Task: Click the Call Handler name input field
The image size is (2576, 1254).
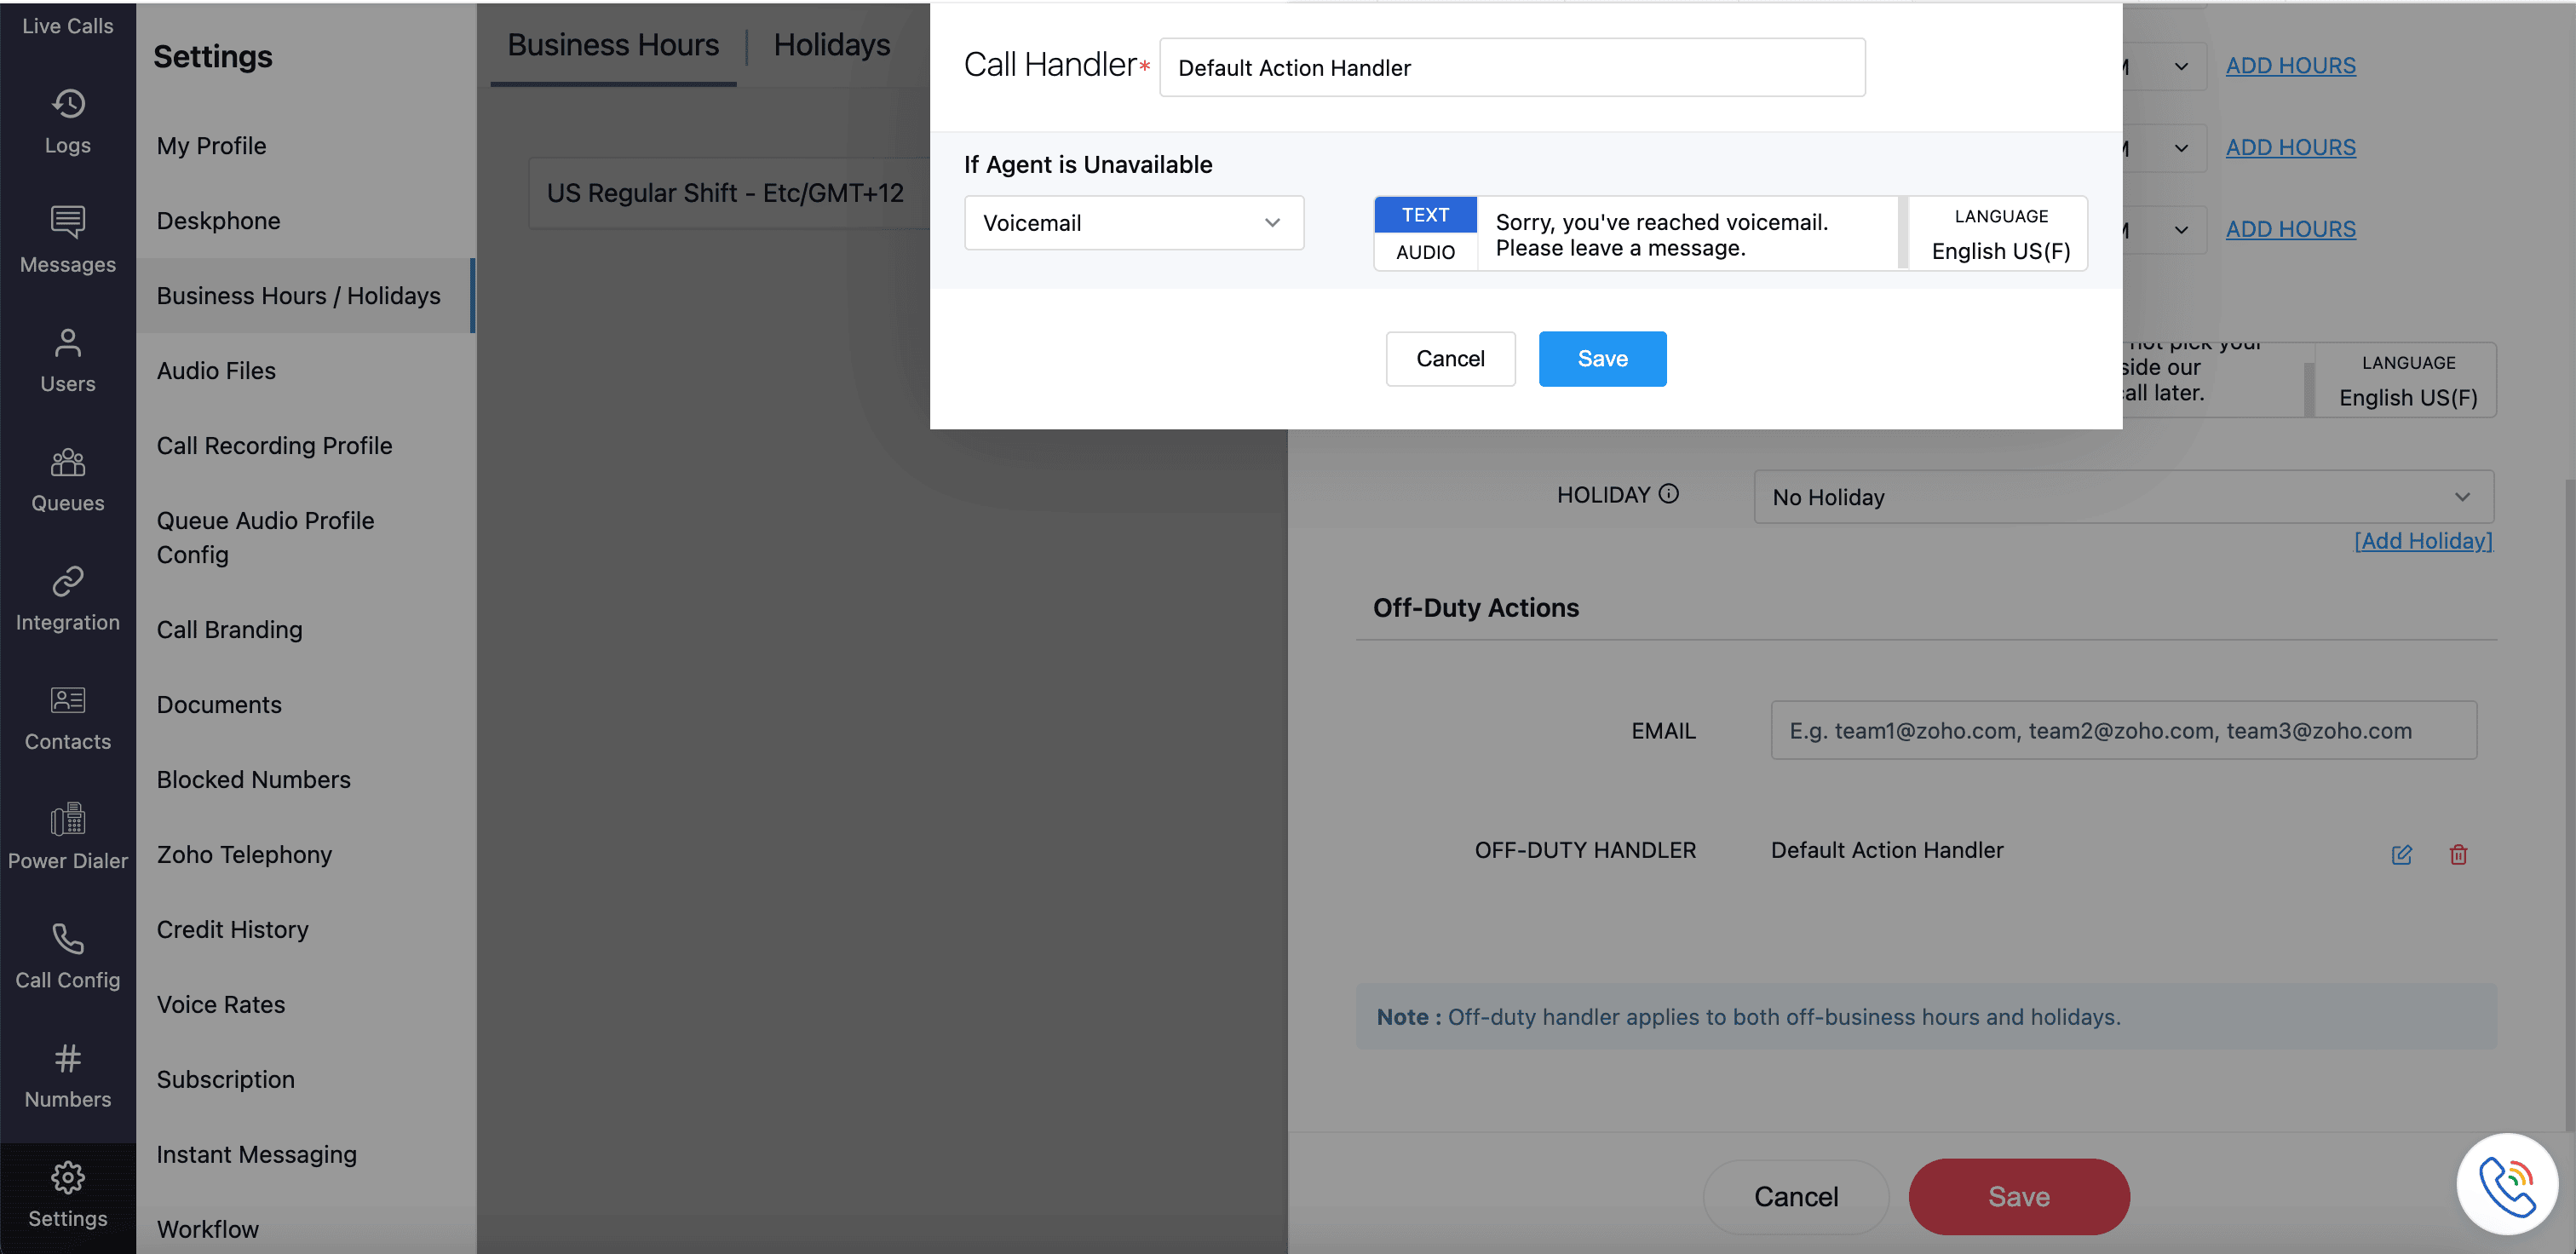Action: click(1511, 68)
